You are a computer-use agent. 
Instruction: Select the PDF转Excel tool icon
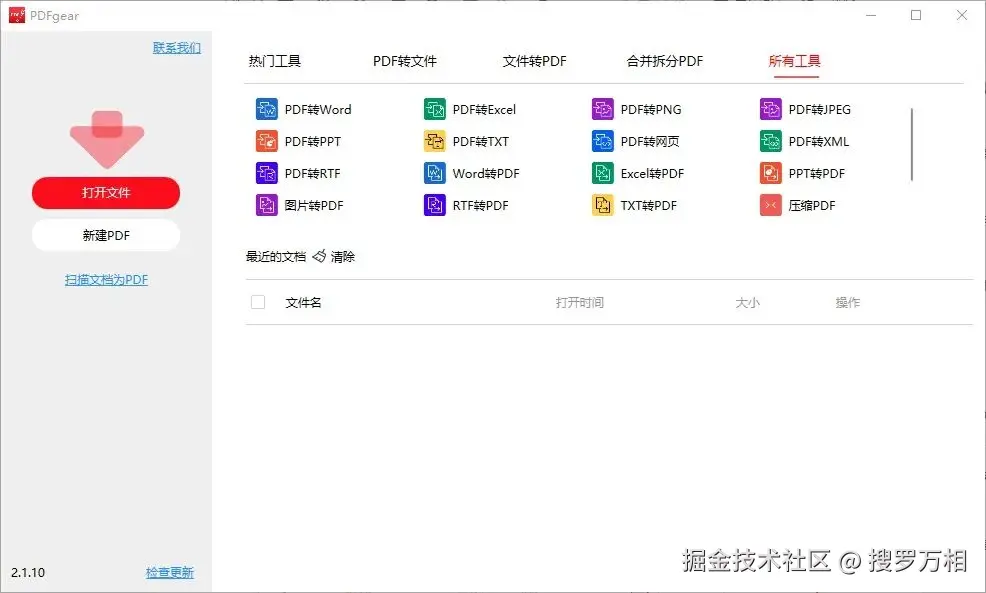434,109
